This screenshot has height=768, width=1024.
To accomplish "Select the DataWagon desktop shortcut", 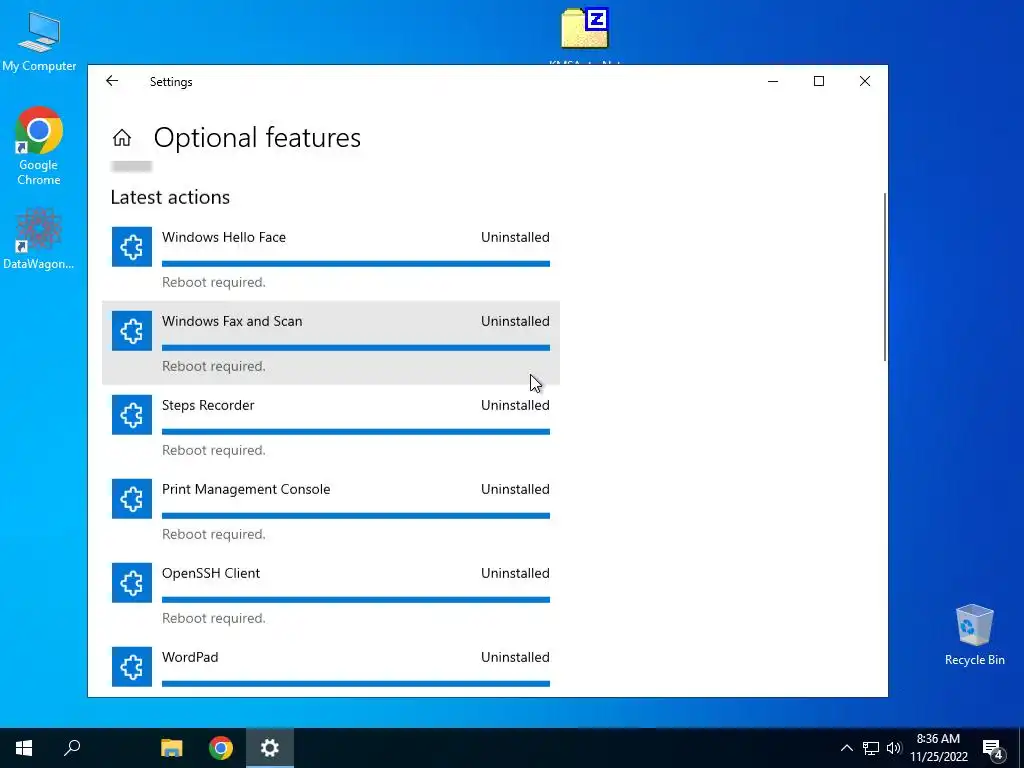I will [39, 239].
